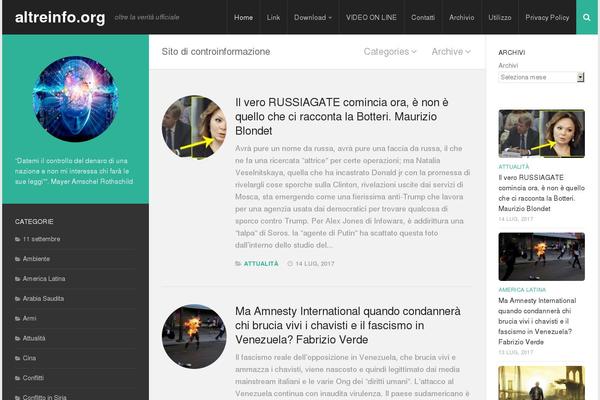Click the altreinfo.org site title
Viewport: 600px width, 400px height.
[60, 18]
